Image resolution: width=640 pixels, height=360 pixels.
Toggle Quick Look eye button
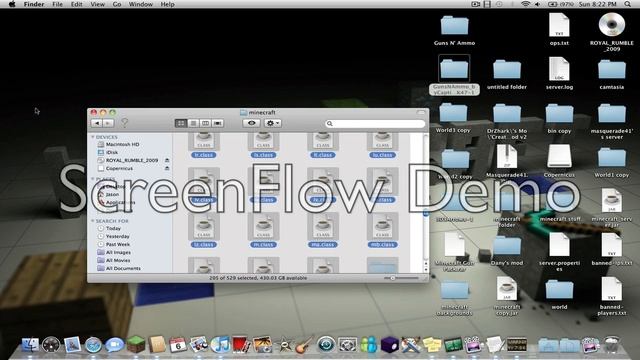coord(251,123)
